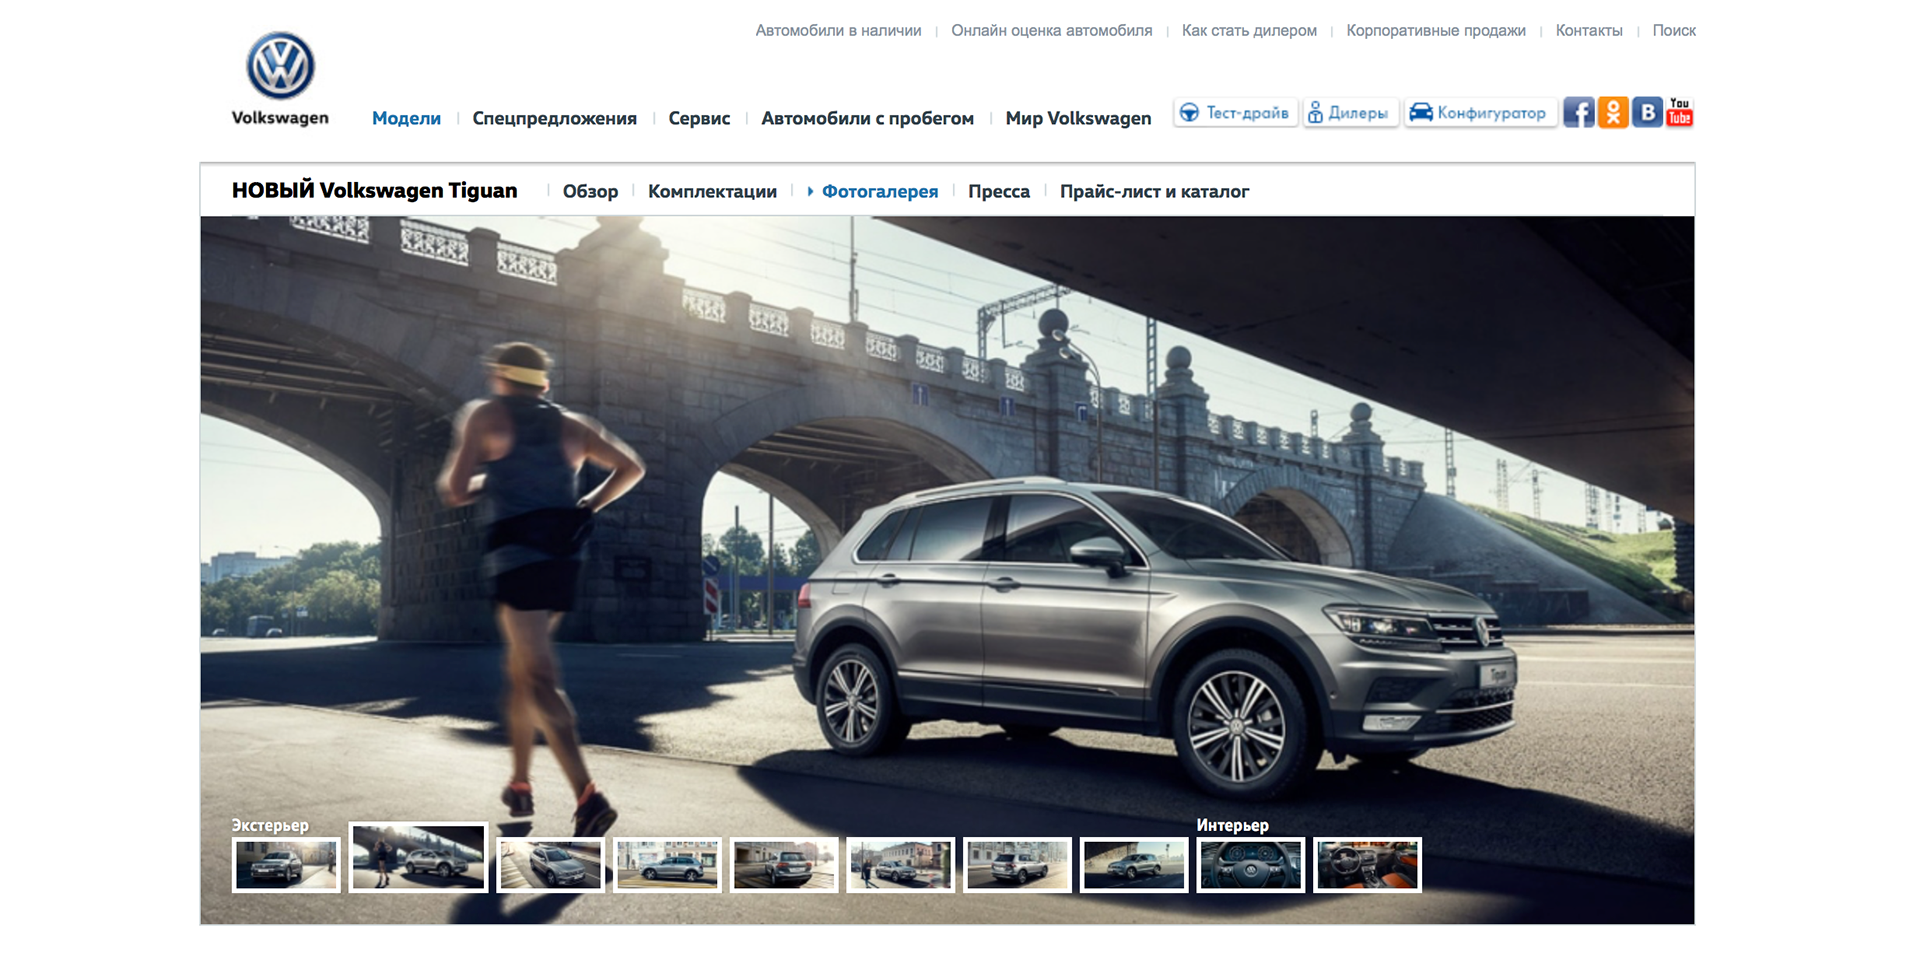
Task: Open the Конфигуратор button
Action: coord(1479,113)
